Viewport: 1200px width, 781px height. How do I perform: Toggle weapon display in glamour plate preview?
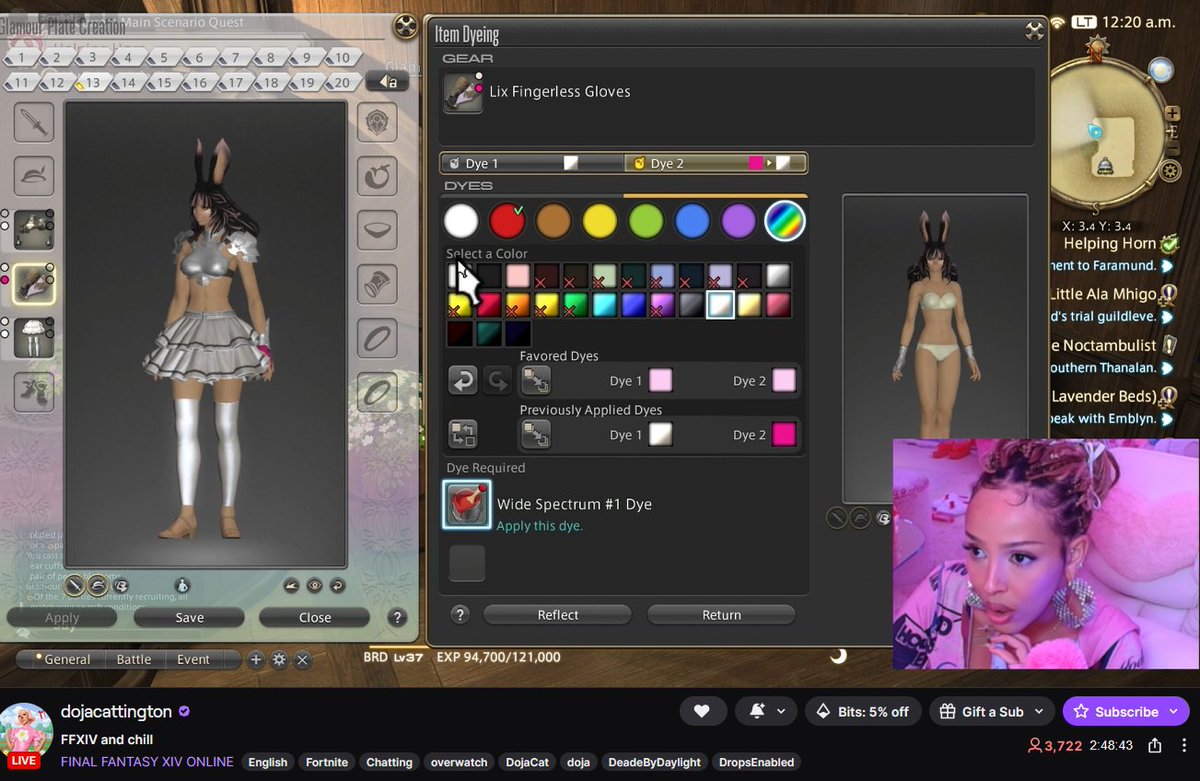click(77, 586)
